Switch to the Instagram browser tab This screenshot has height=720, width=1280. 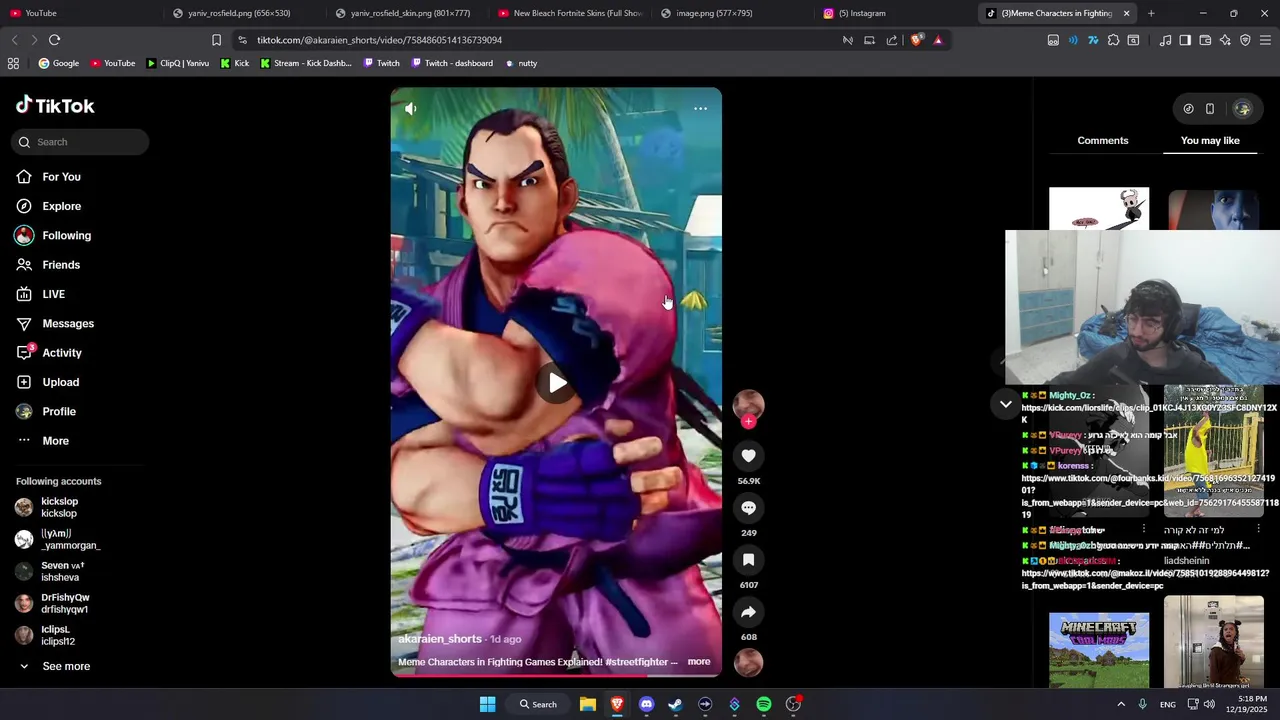pos(892,13)
